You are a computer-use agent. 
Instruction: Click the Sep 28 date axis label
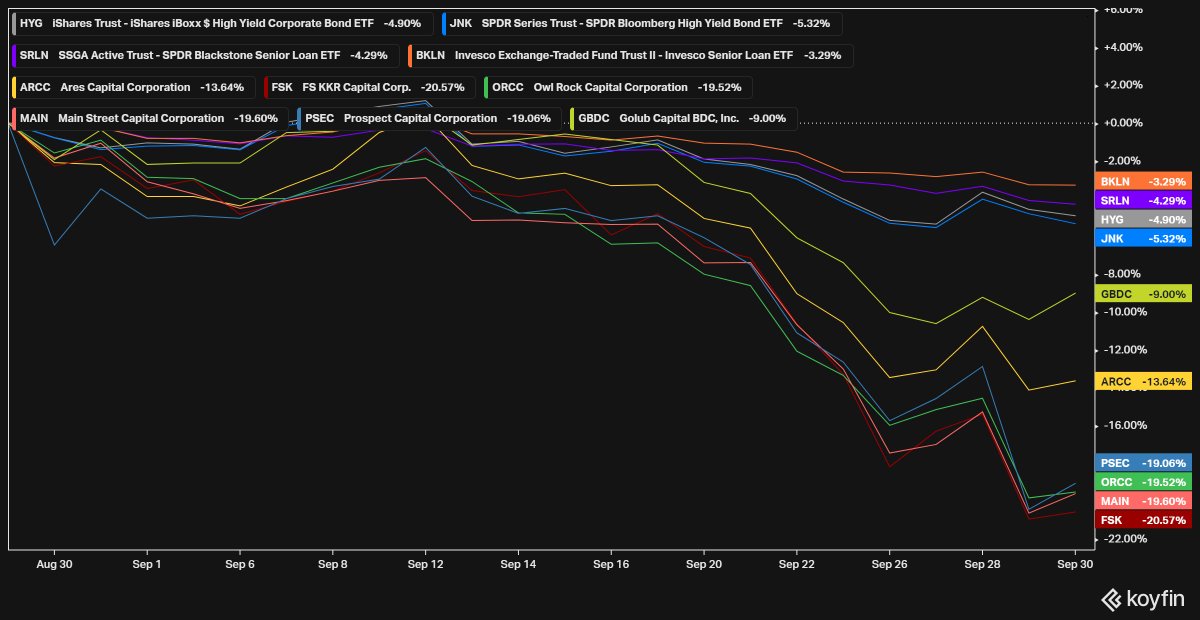coord(982,564)
